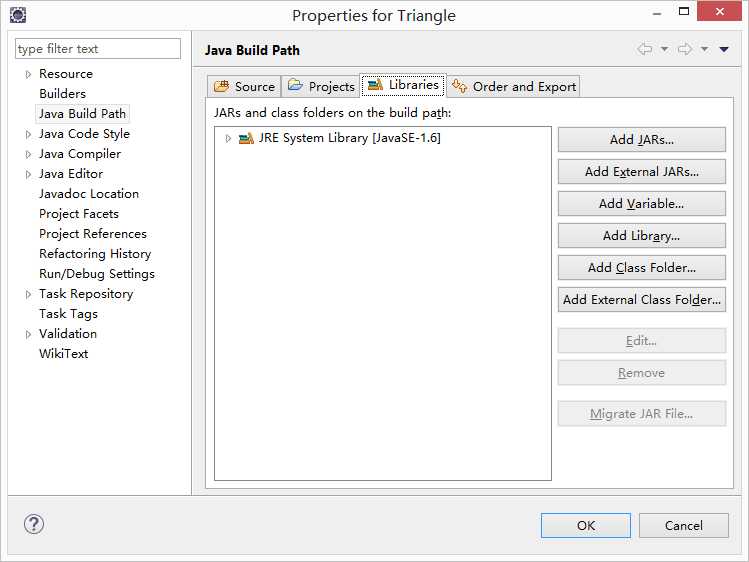Switch to the Projects tab

click(x=321, y=86)
